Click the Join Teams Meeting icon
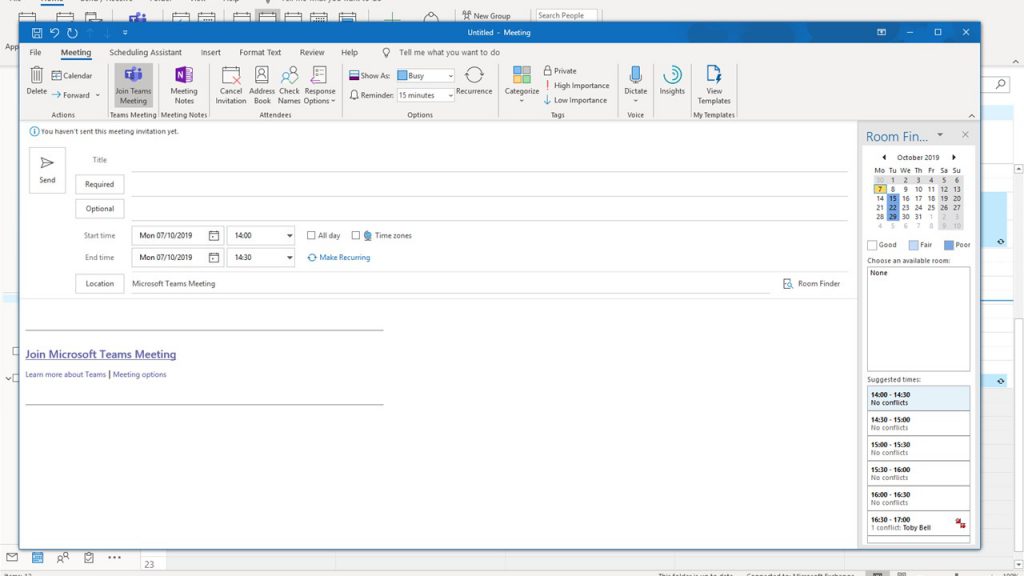Image resolution: width=1024 pixels, height=576 pixels. coord(133,85)
